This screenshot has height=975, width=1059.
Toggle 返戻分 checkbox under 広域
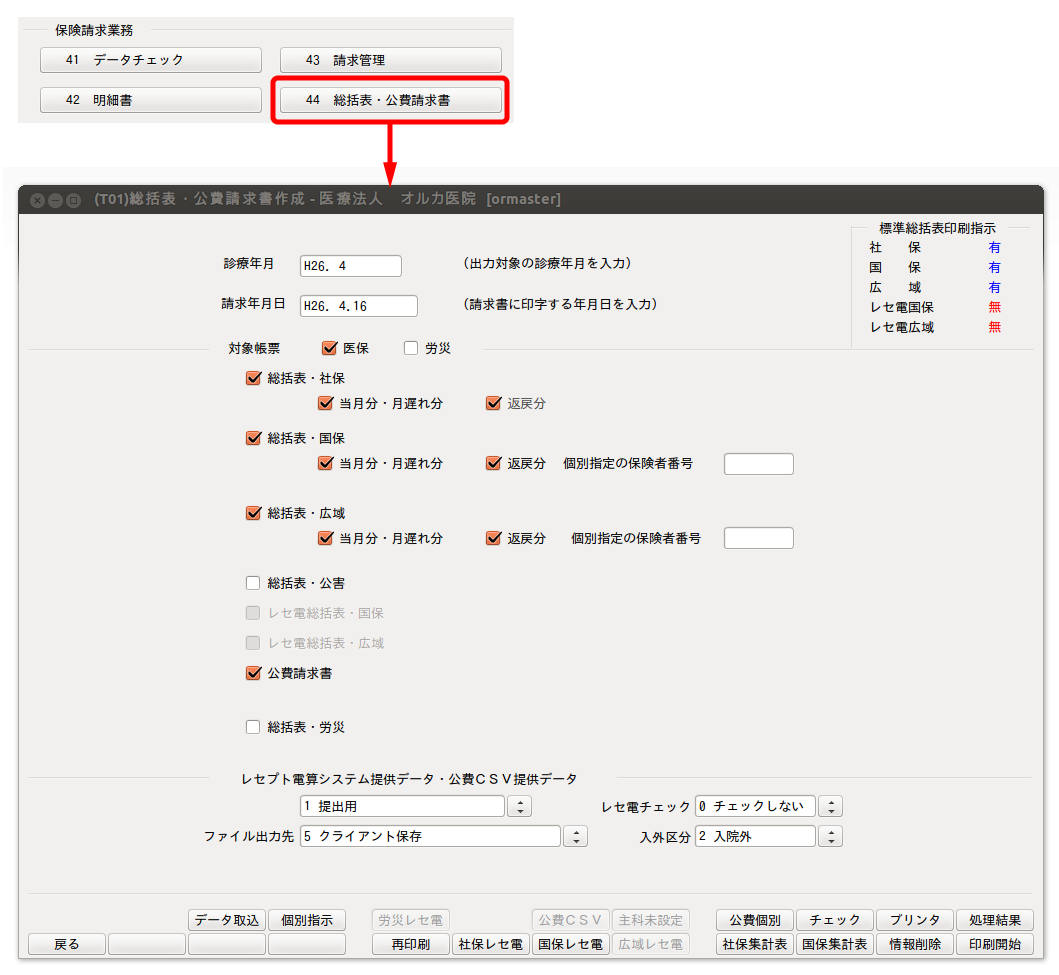click(494, 538)
